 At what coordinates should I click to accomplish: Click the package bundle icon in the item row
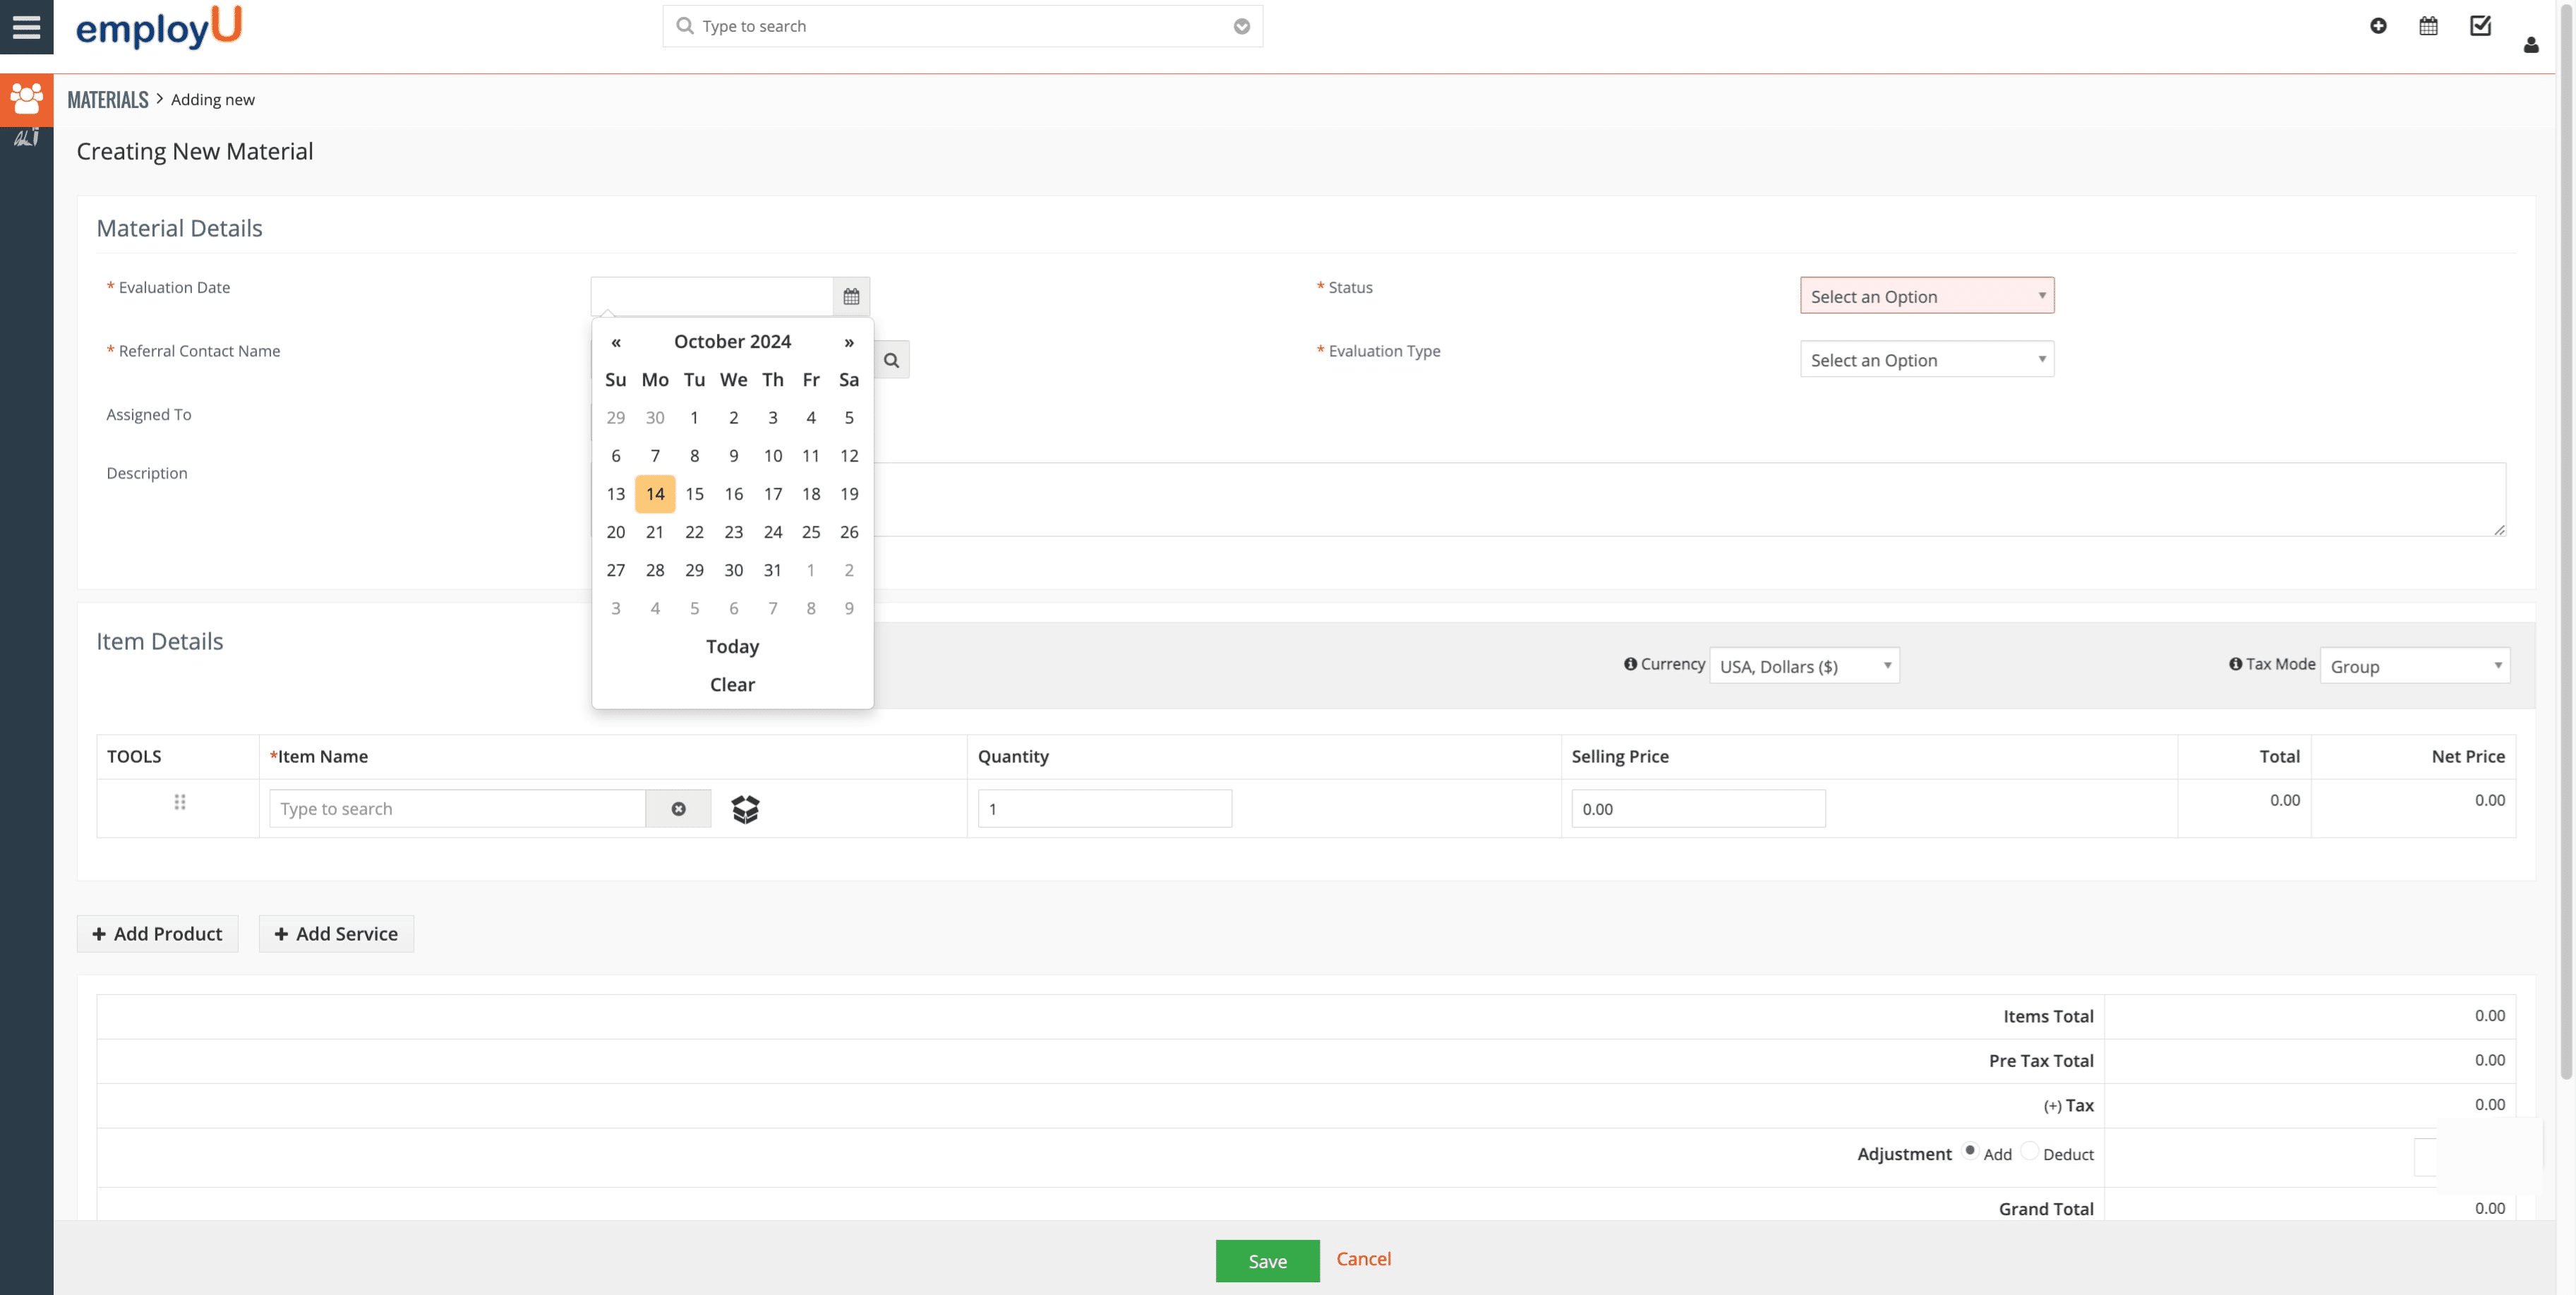[745, 809]
